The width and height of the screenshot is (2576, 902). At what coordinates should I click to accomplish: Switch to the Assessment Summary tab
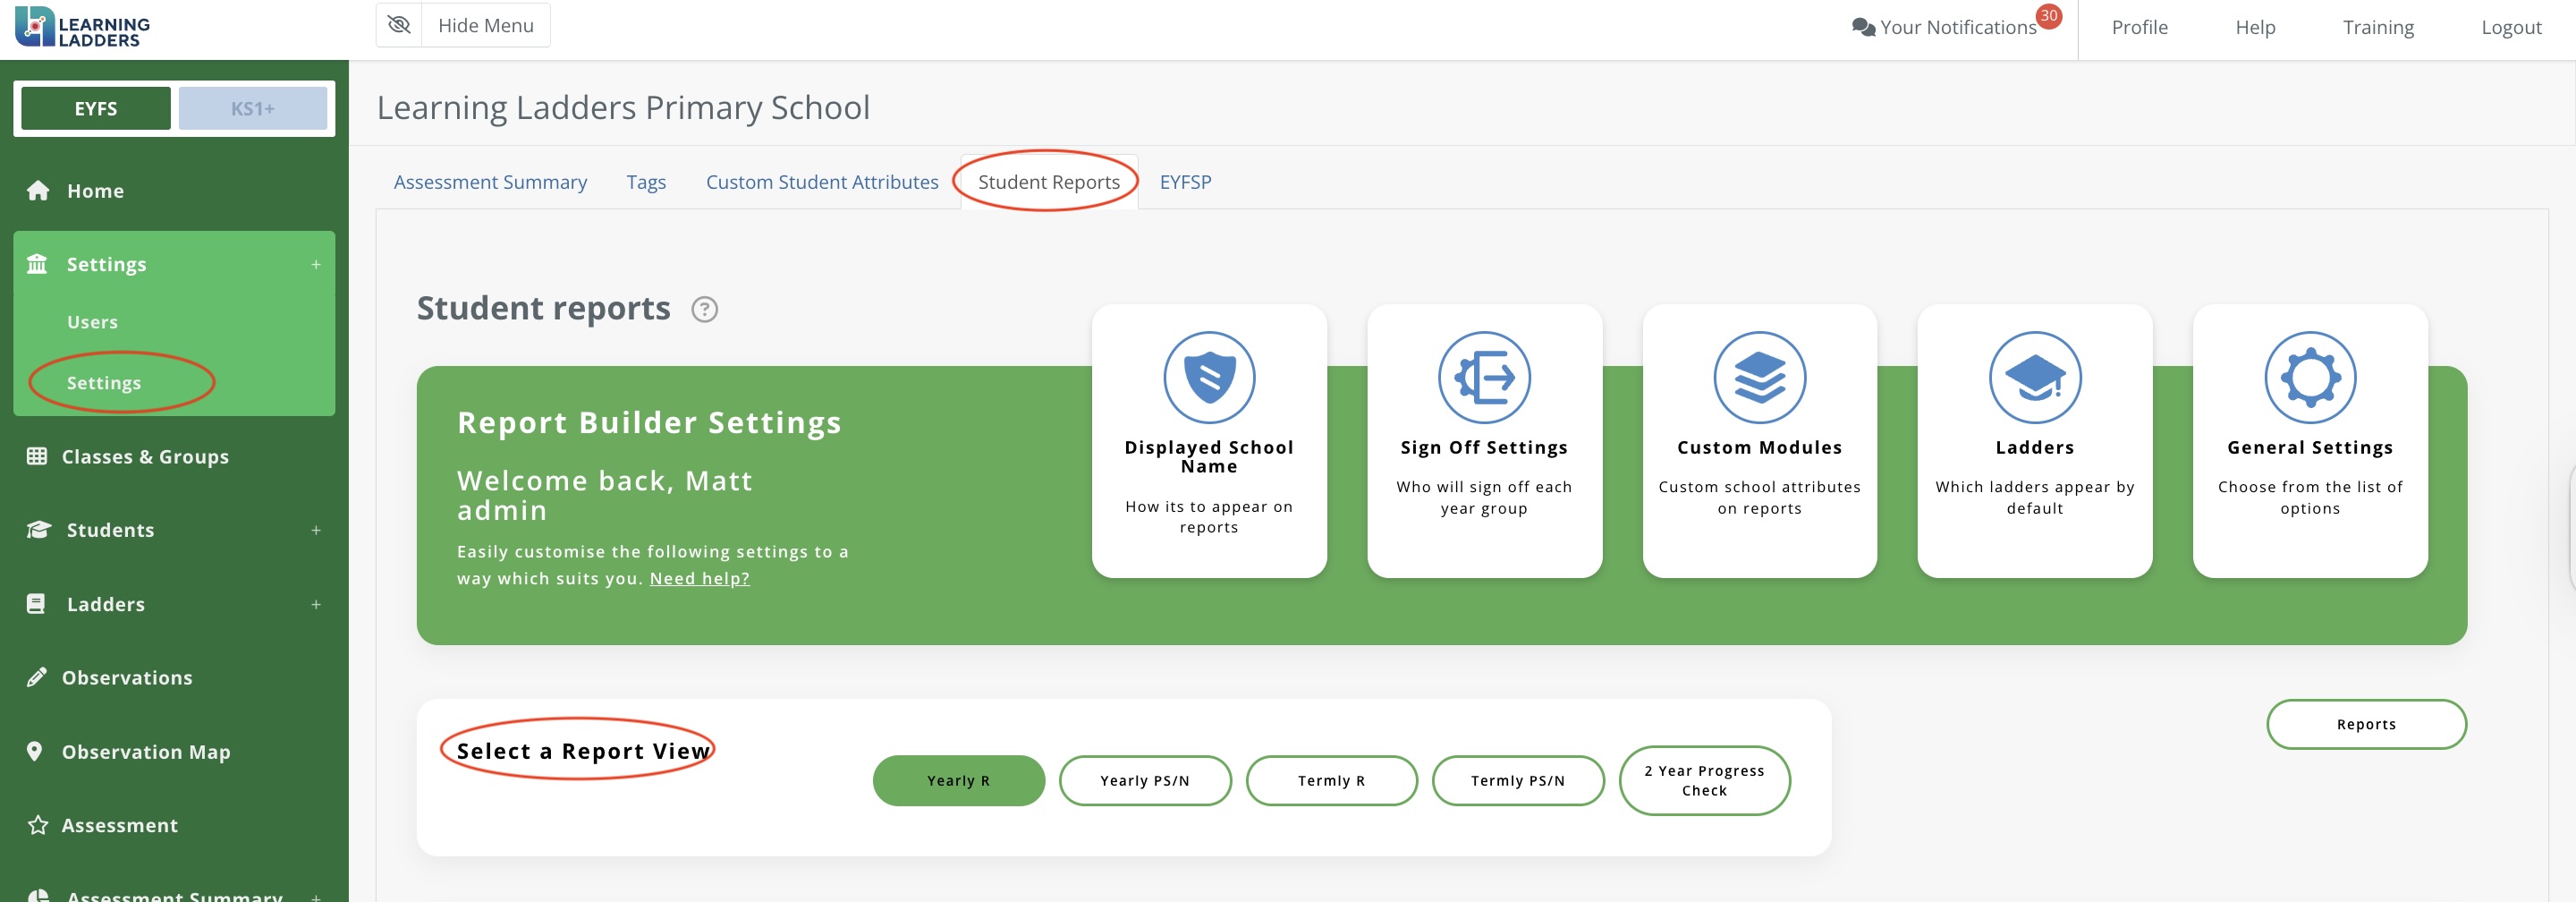[x=490, y=182]
